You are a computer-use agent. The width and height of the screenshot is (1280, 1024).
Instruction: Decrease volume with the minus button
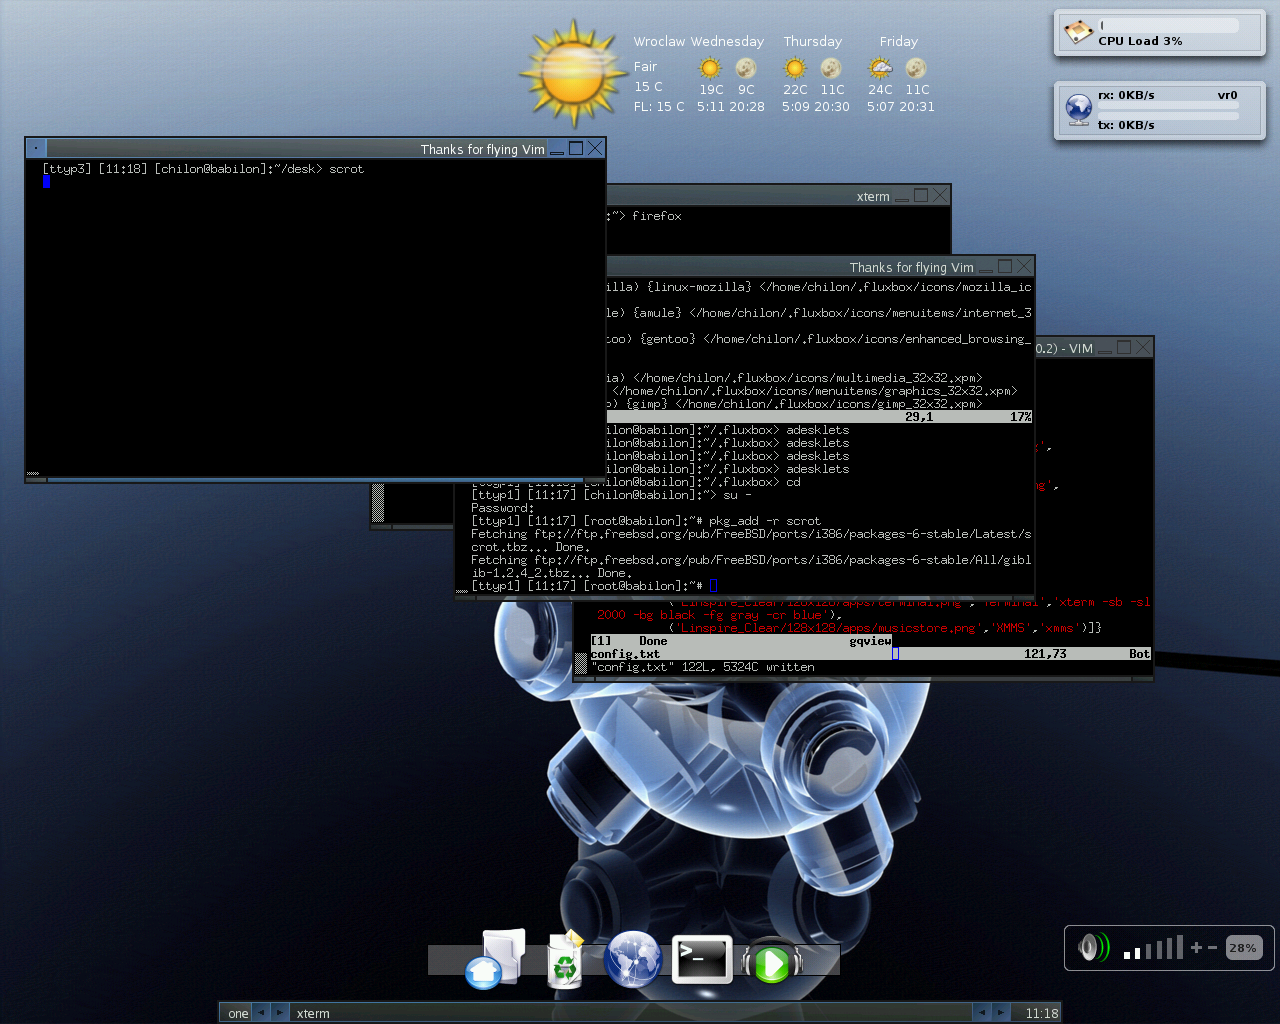pos(1212,947)
